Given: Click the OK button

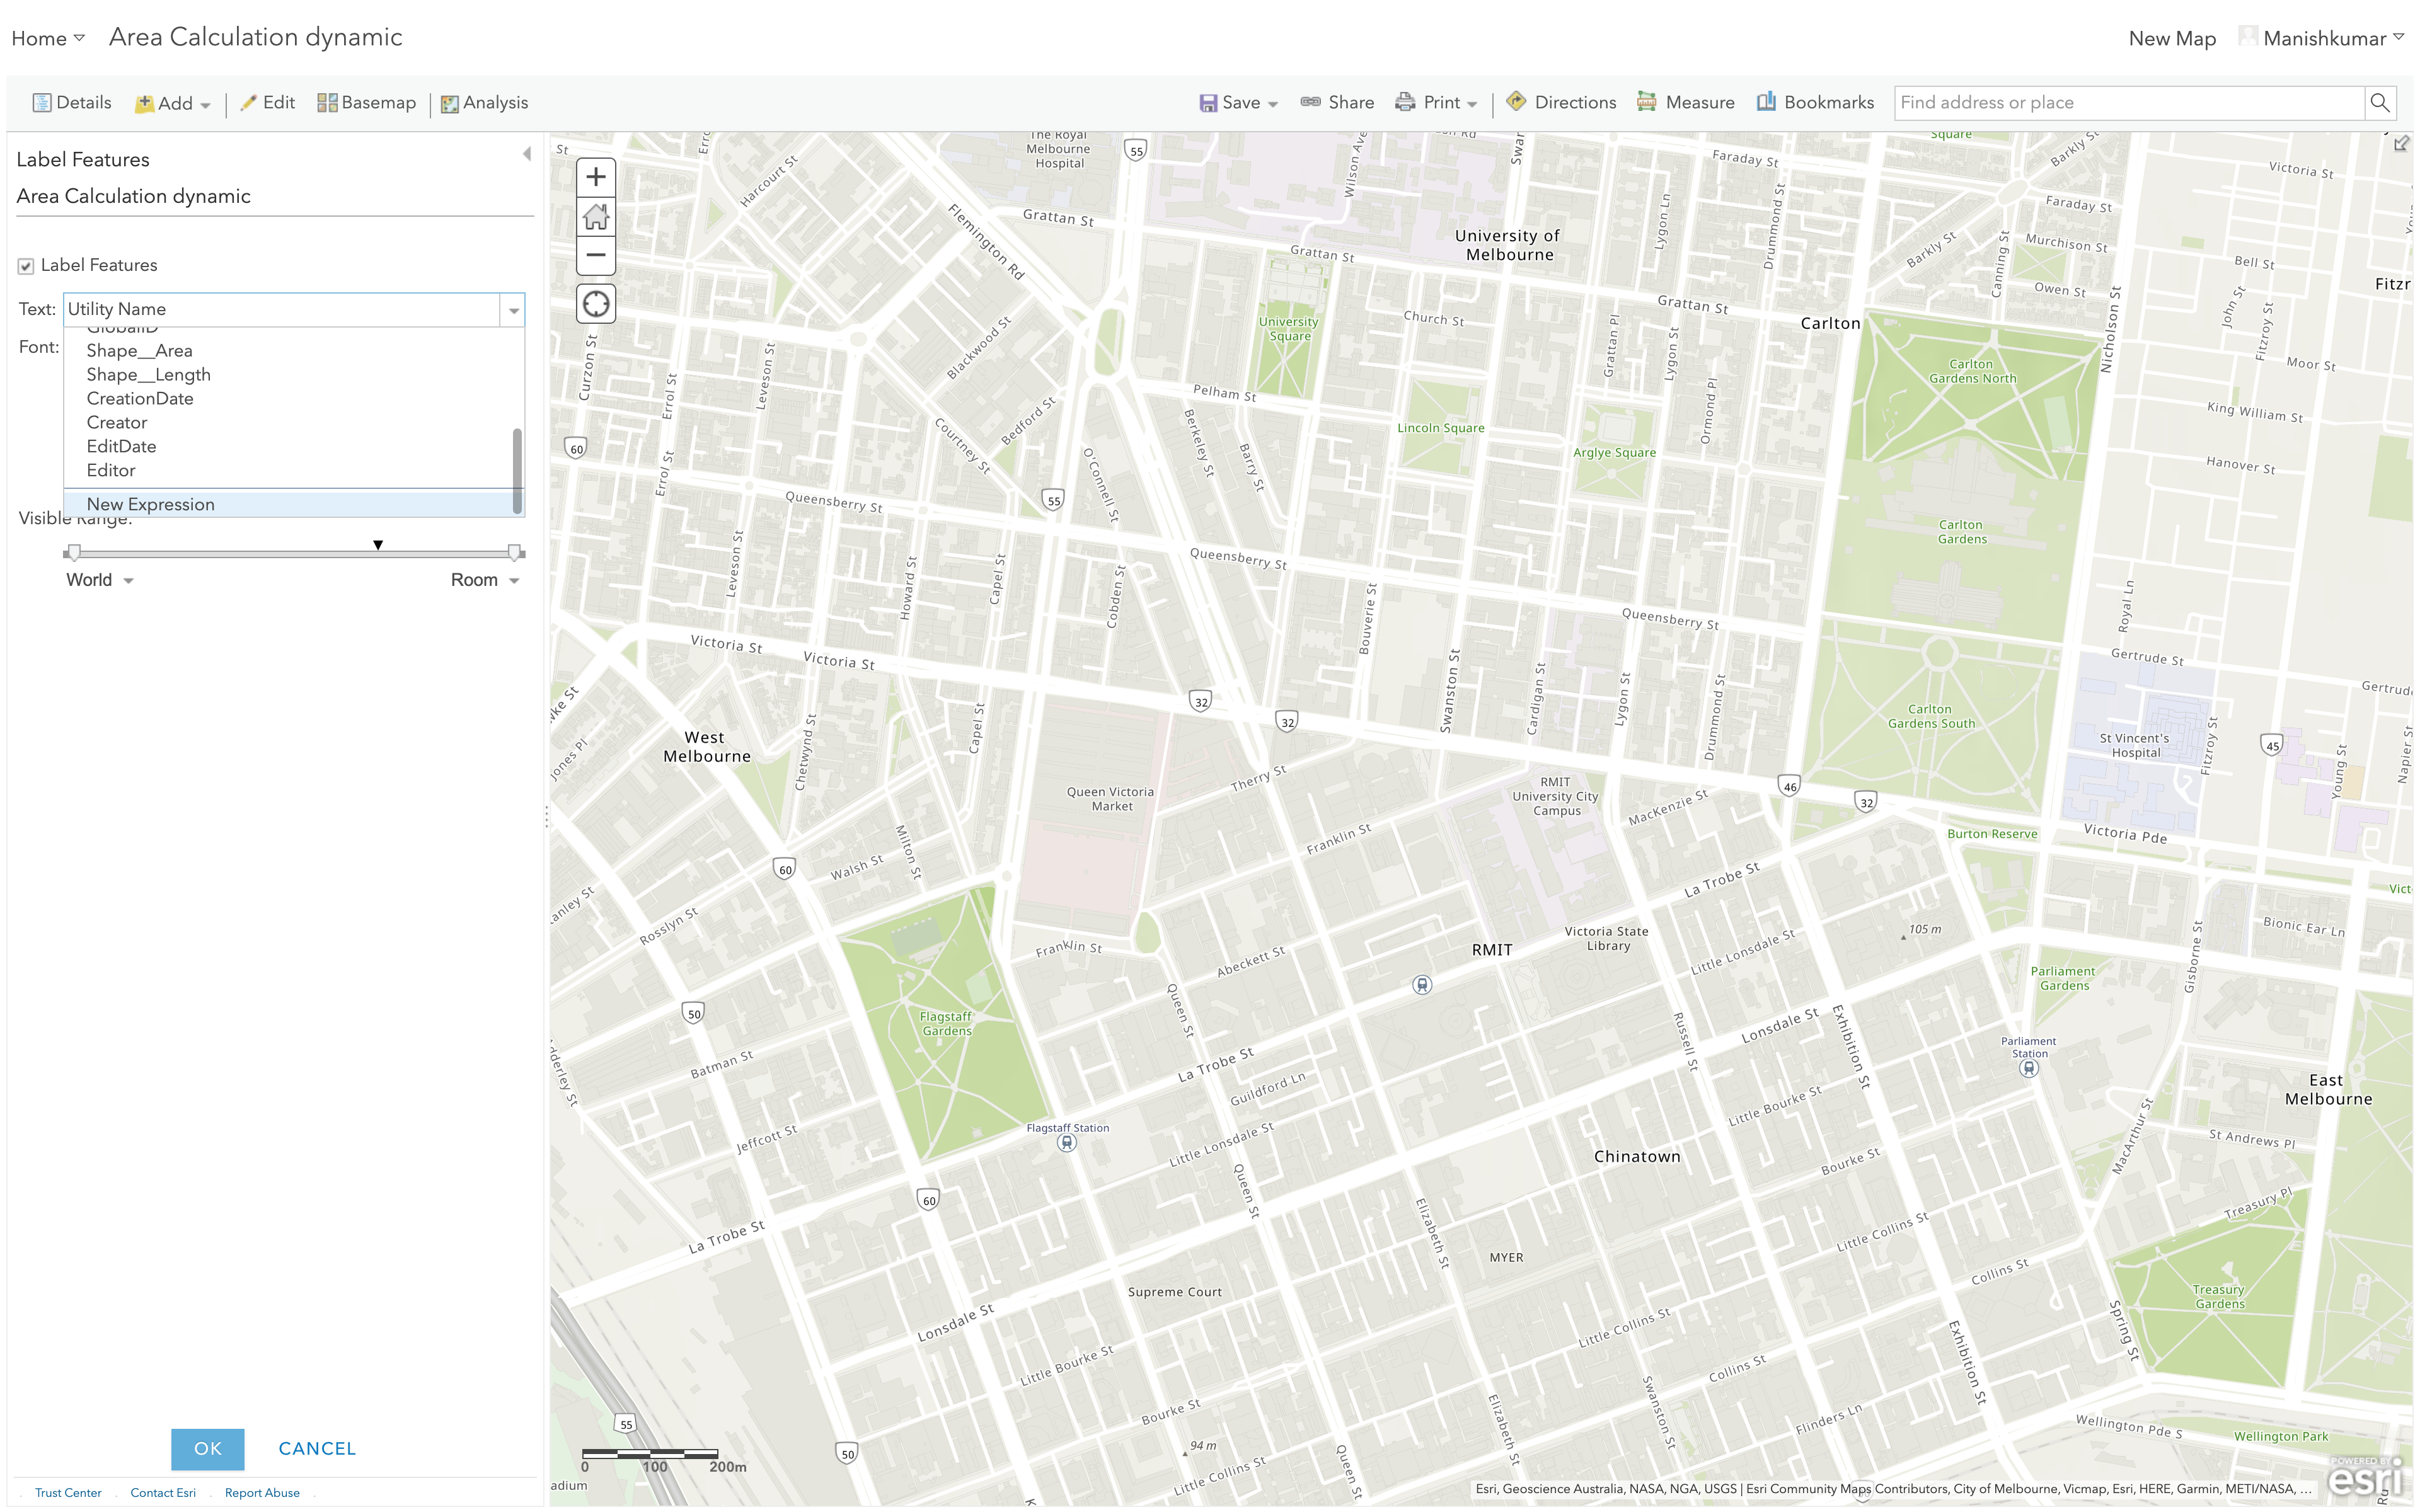Looking at the screenshot, I should pyautogui.click(x=207, y=1448).
